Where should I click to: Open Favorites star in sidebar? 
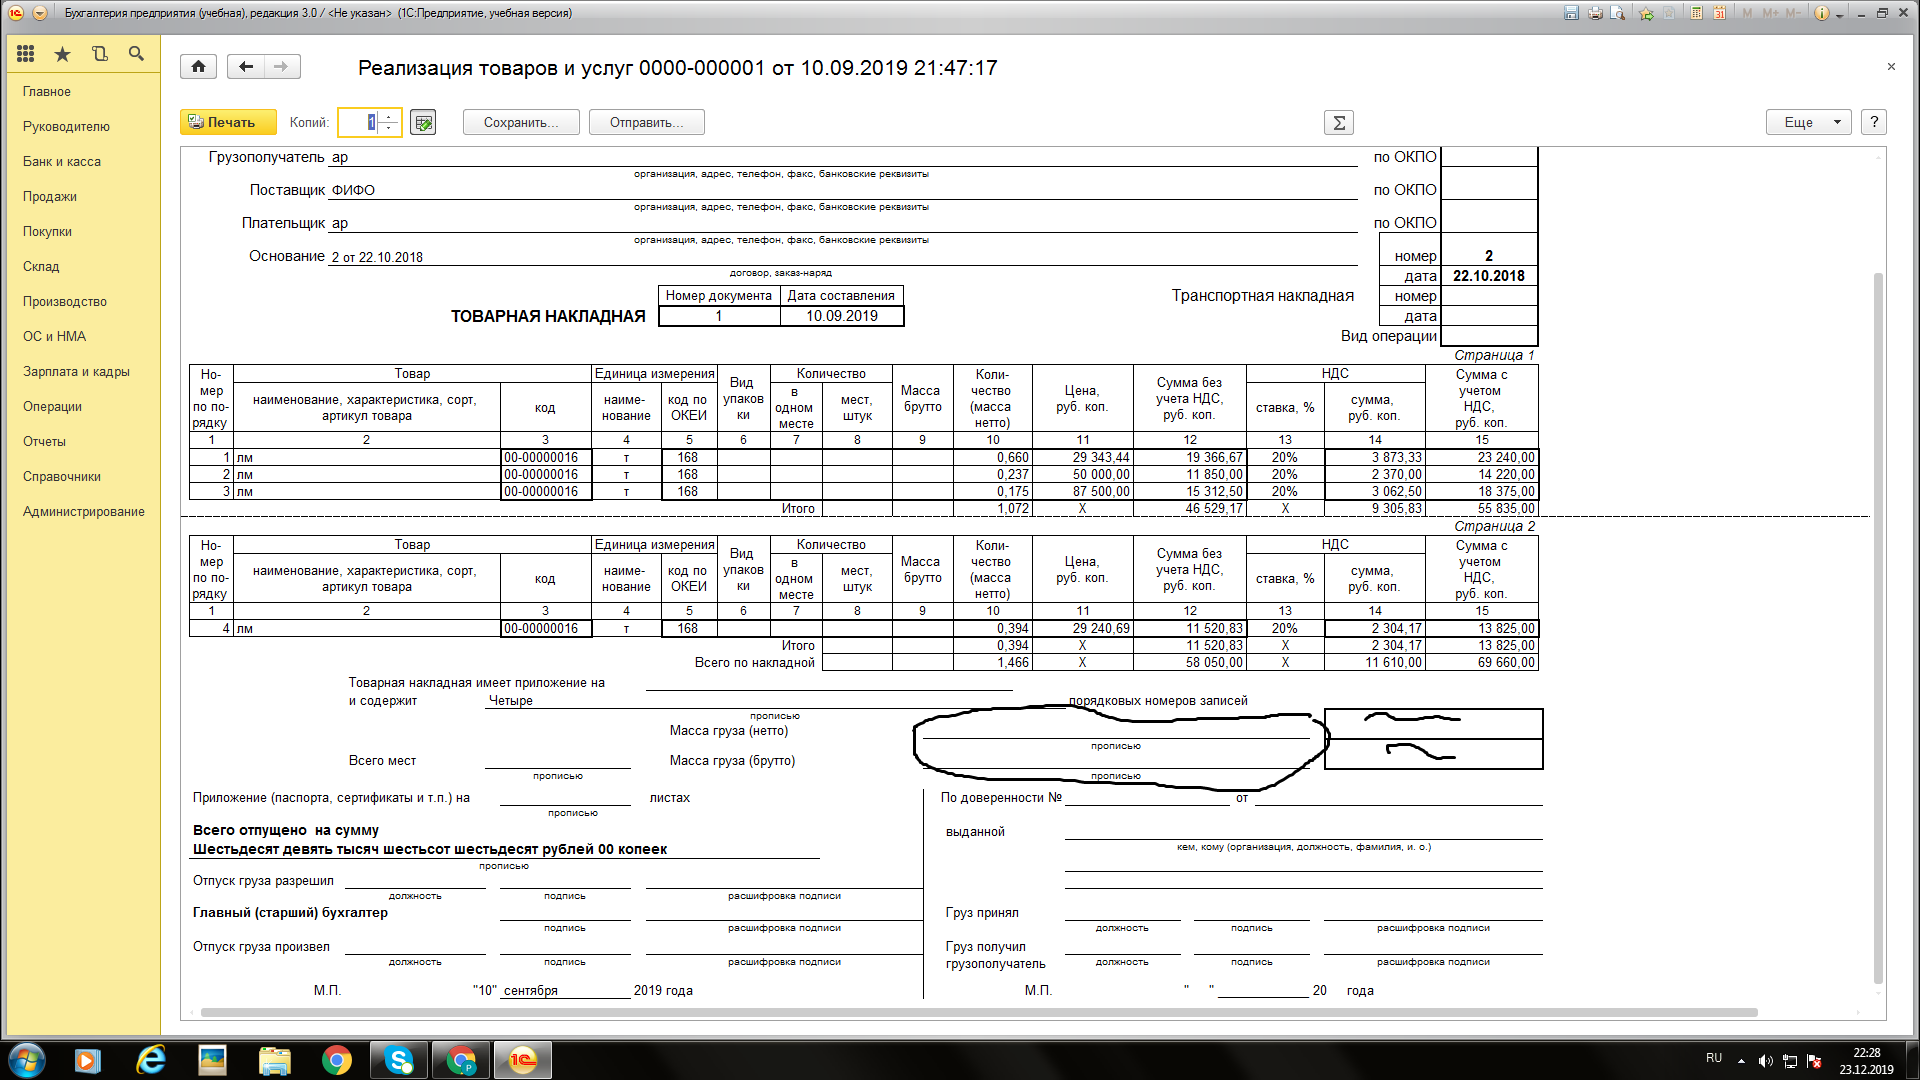point(62,54)
